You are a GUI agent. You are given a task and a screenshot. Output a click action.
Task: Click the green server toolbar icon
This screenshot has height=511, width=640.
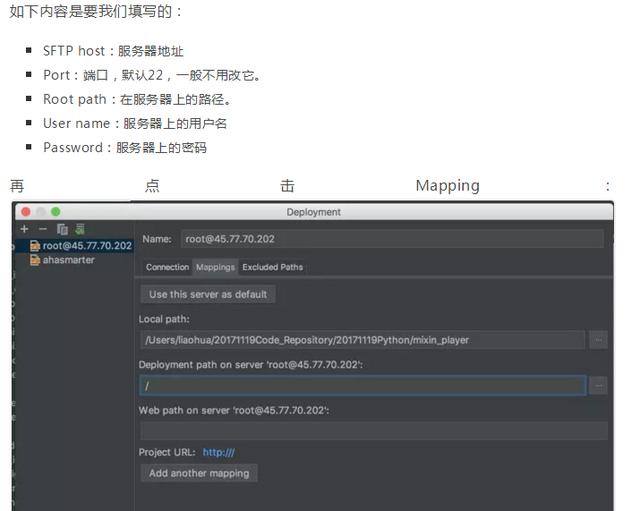coord(80,229)
